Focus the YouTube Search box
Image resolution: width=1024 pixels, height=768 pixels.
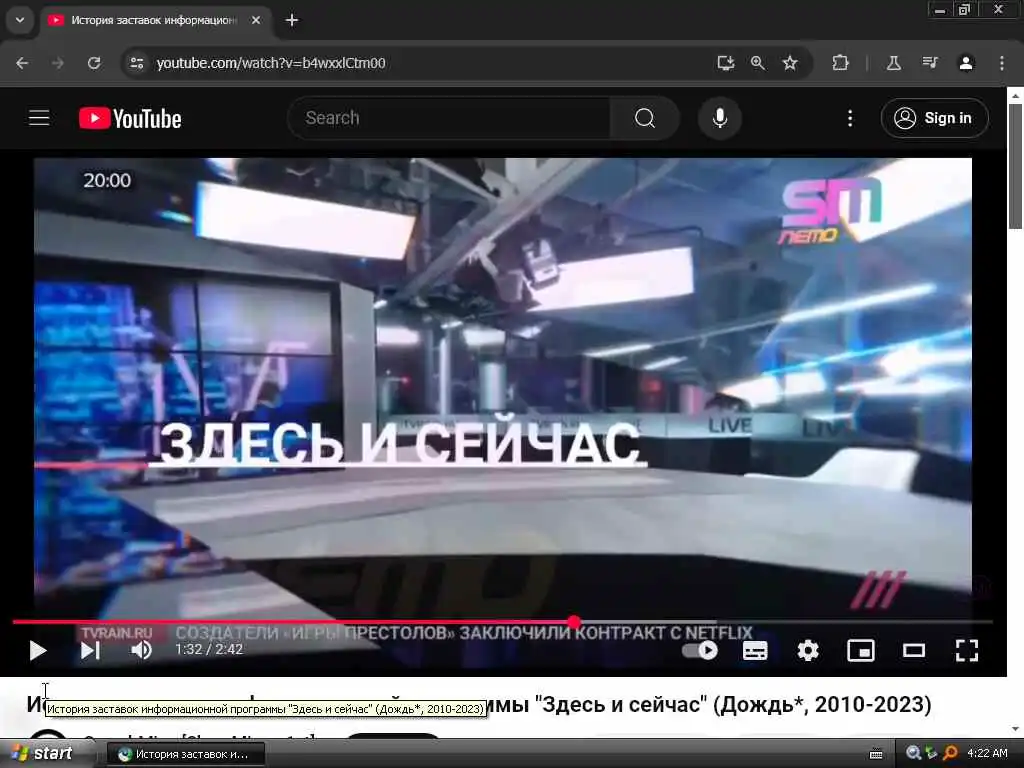click(449, 118)
